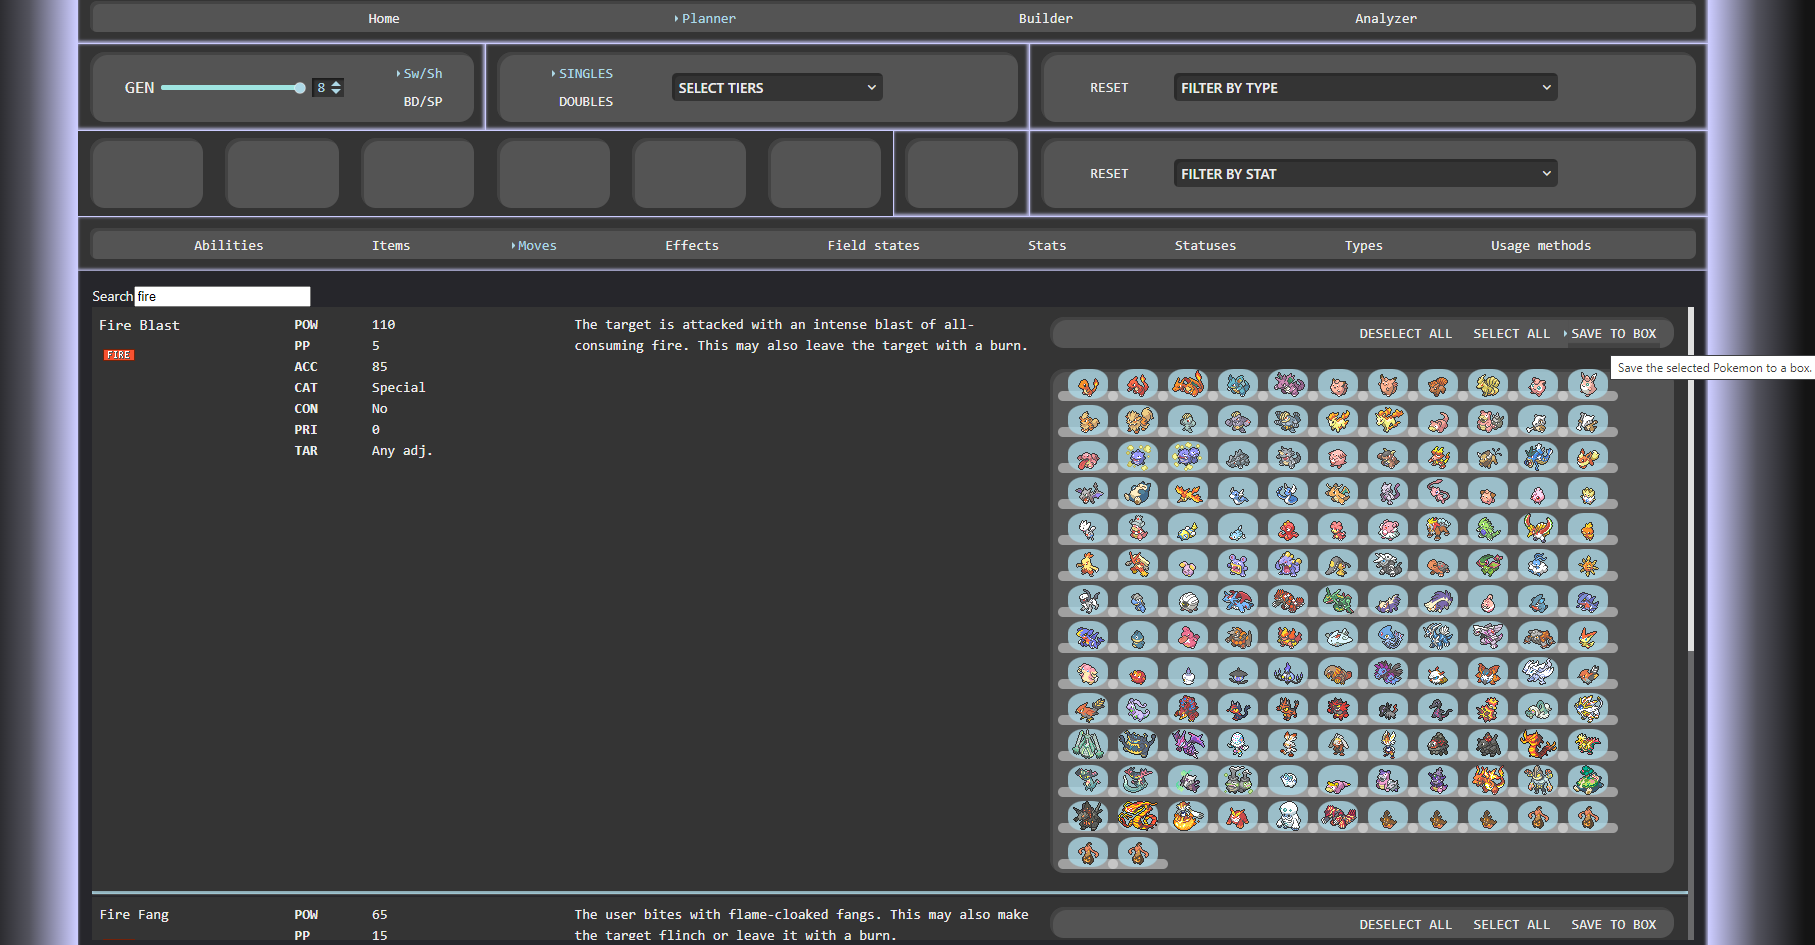Choose Cinderace in the Fire Blast learners
Image resolution: width=1815 pixels, height=945 pixels.
pyautogui.click(x=1388, y=744)
